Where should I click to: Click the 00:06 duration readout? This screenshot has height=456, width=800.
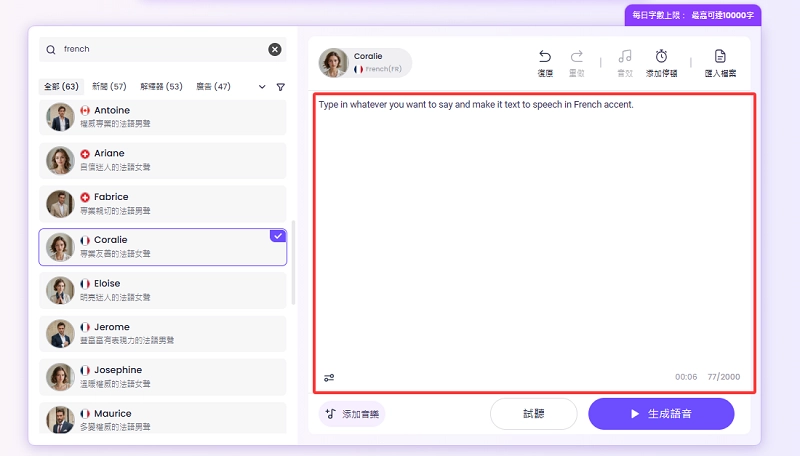[686, 377]
